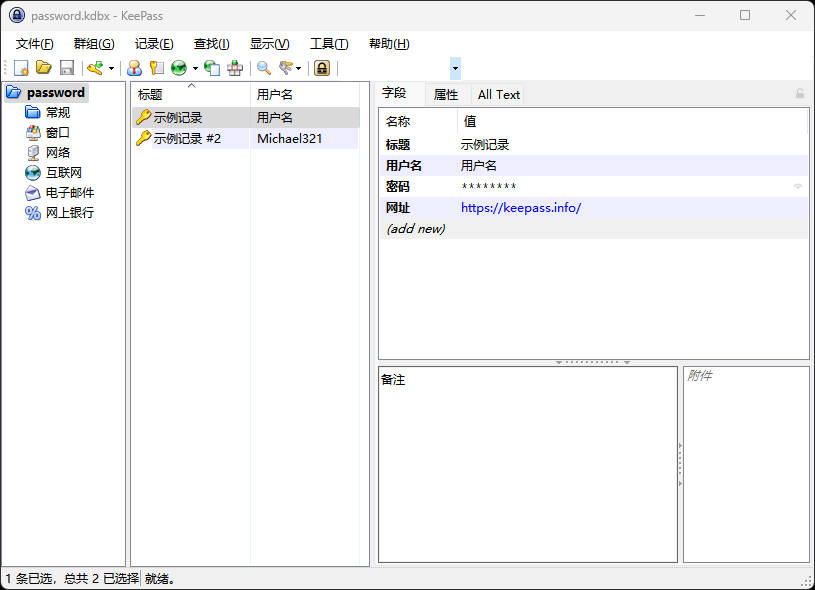
Task: Click the Find magnifier icon in toolbar
Action: tap(264, 68)
